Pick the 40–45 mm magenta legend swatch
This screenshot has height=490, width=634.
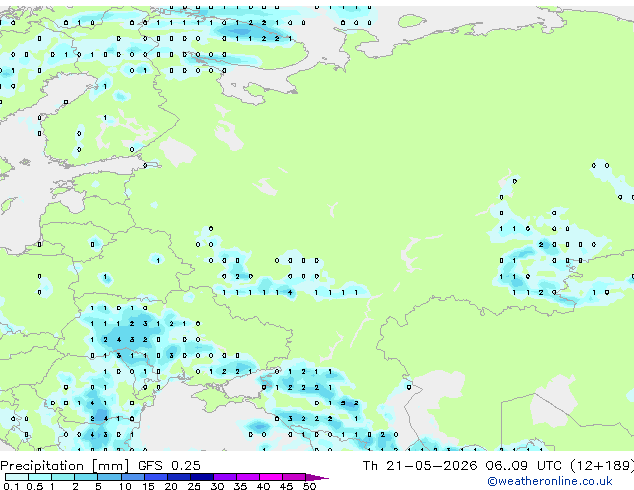pyautogui.click(x=271, y=477)
